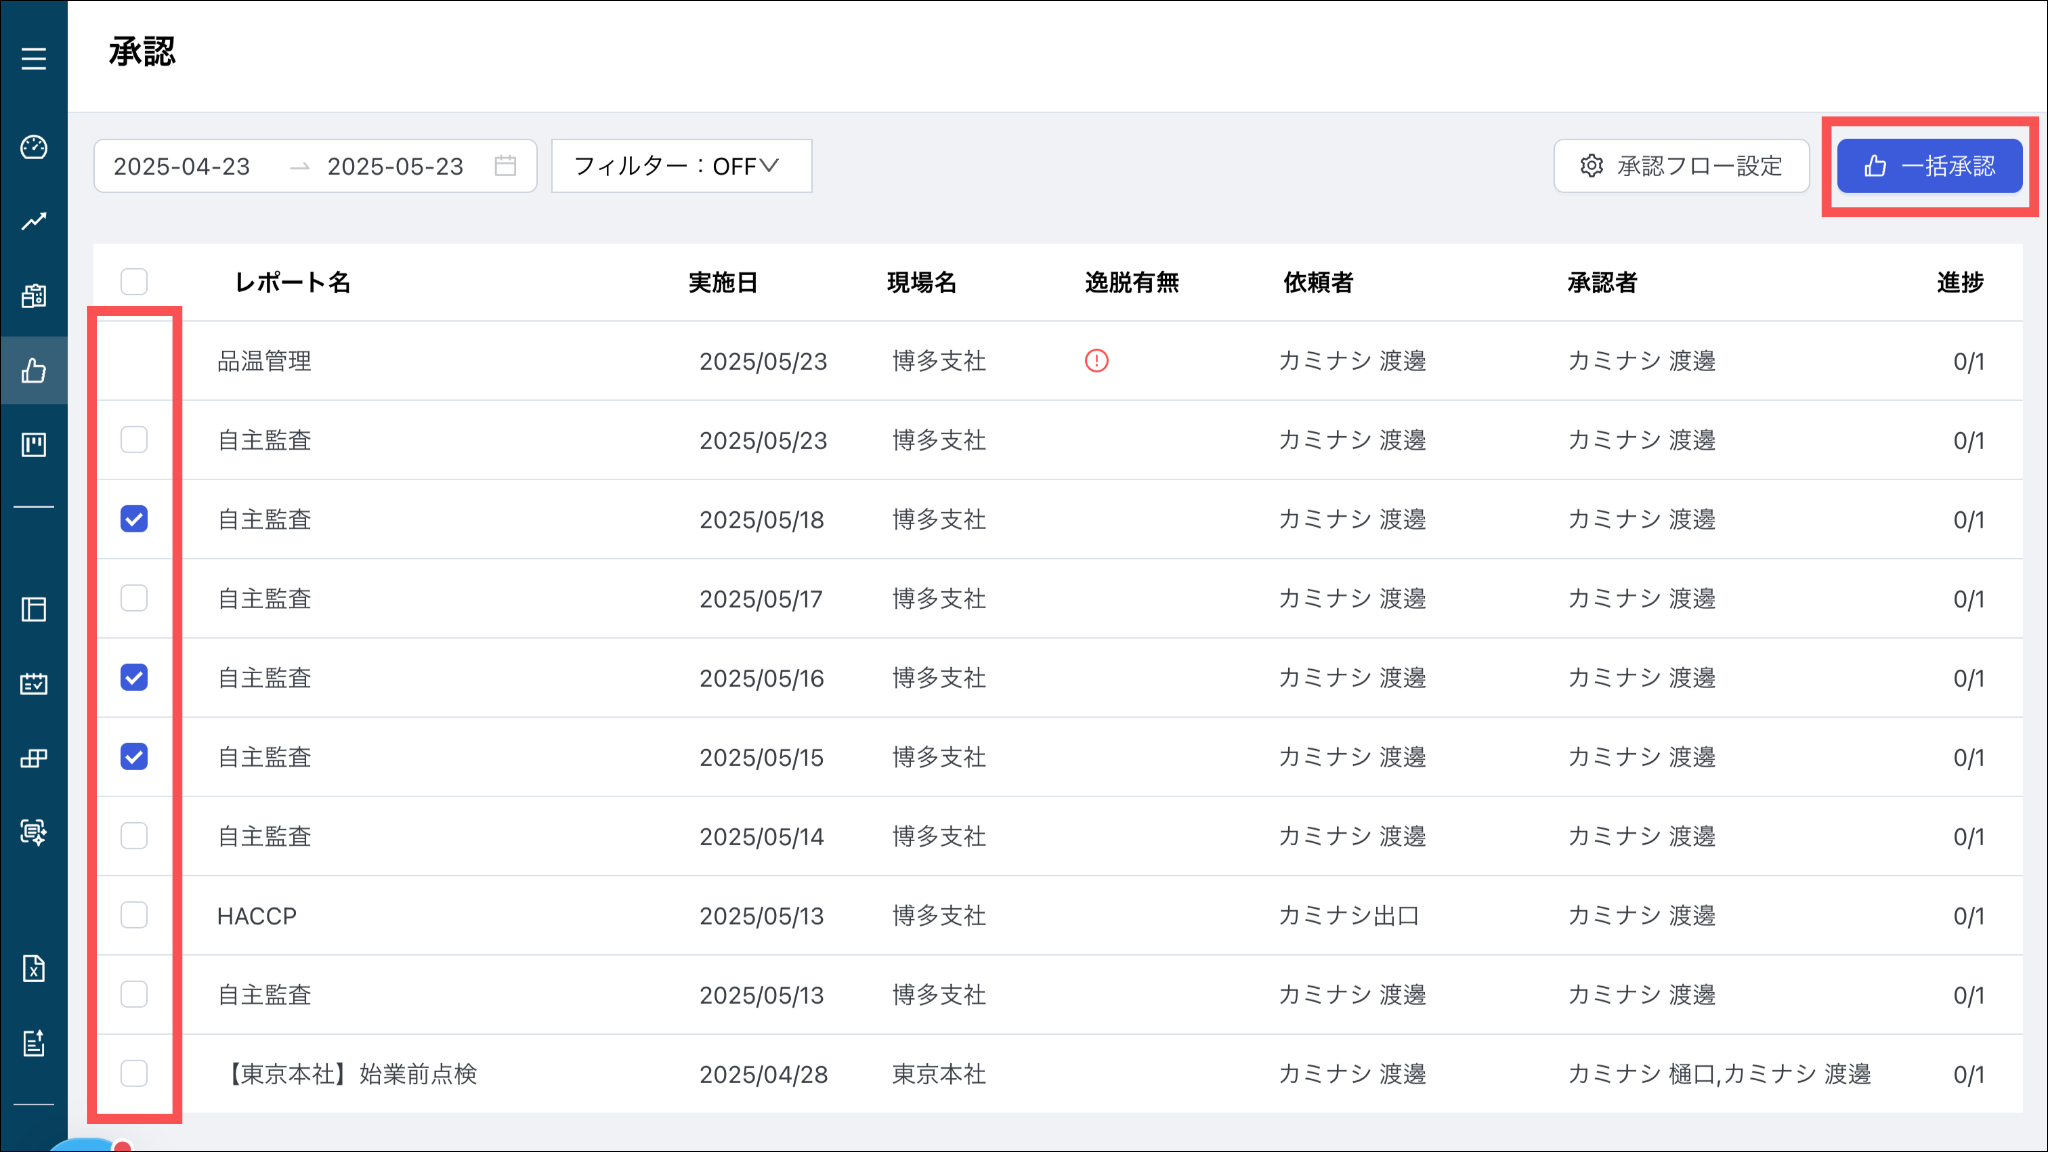Uncheck the 2025/05/18 自主監査 checkbox

tap(134, 519)
